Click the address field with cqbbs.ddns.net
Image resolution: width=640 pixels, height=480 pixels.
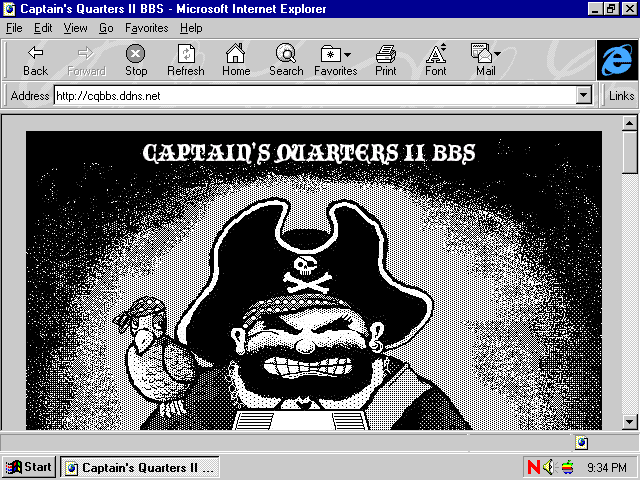310,96
